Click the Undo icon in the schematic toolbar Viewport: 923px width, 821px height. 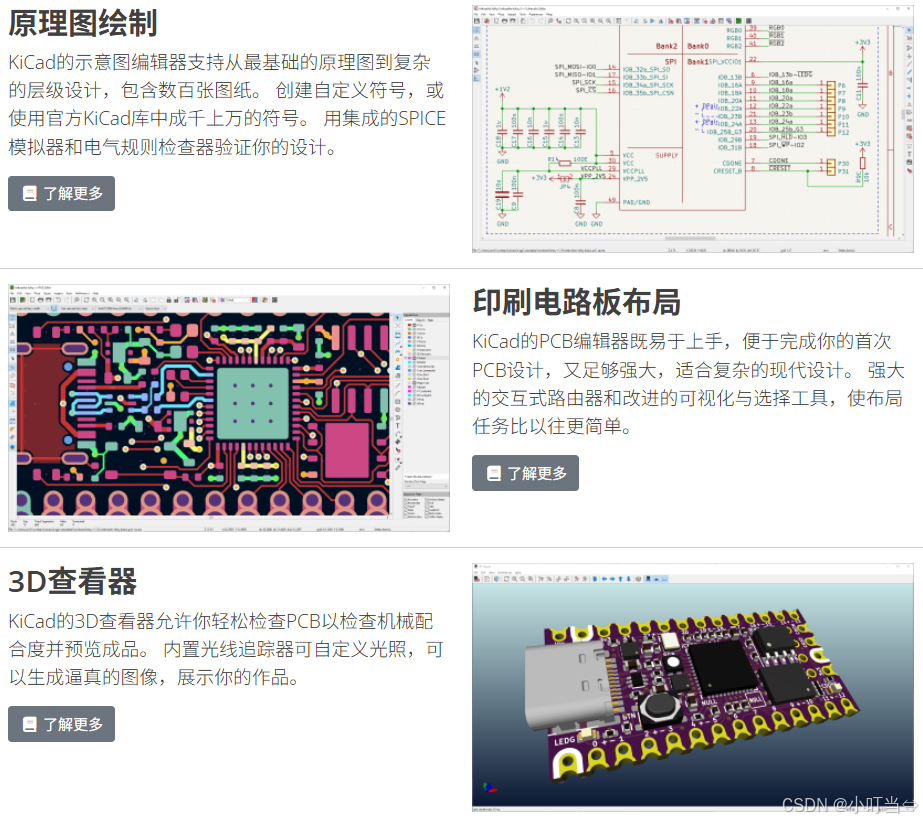pos(532,21)
